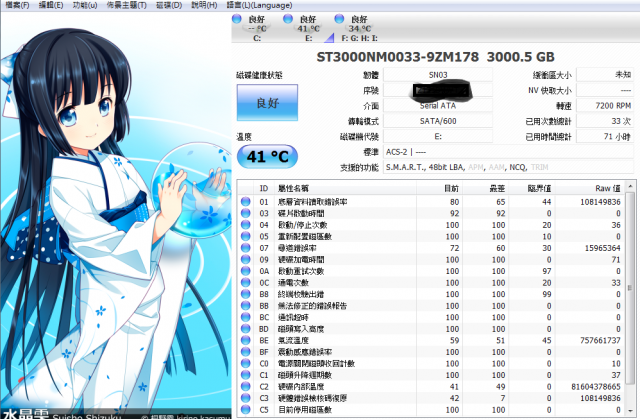
Task: Click raw value 757661737 in row BE
Action: (x=600, y=340)
